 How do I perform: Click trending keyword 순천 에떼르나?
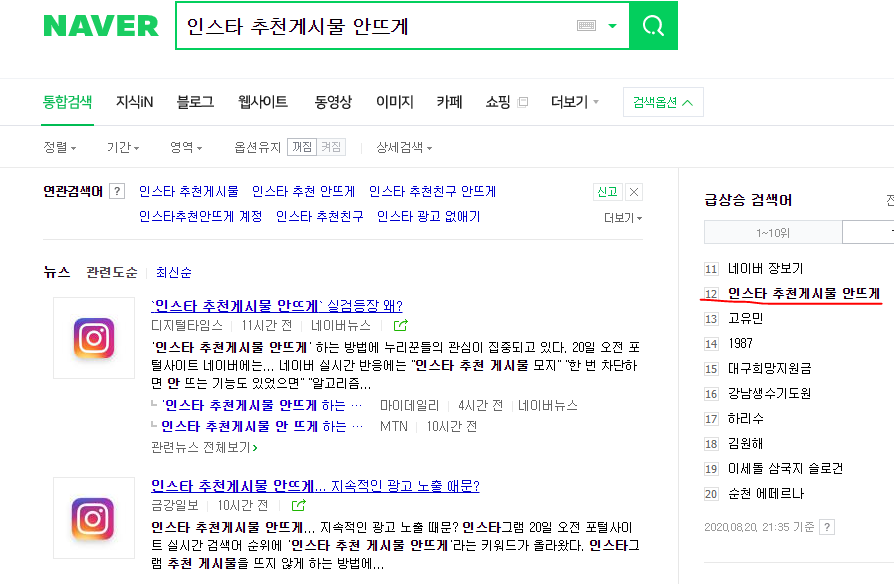coord(766,494)
